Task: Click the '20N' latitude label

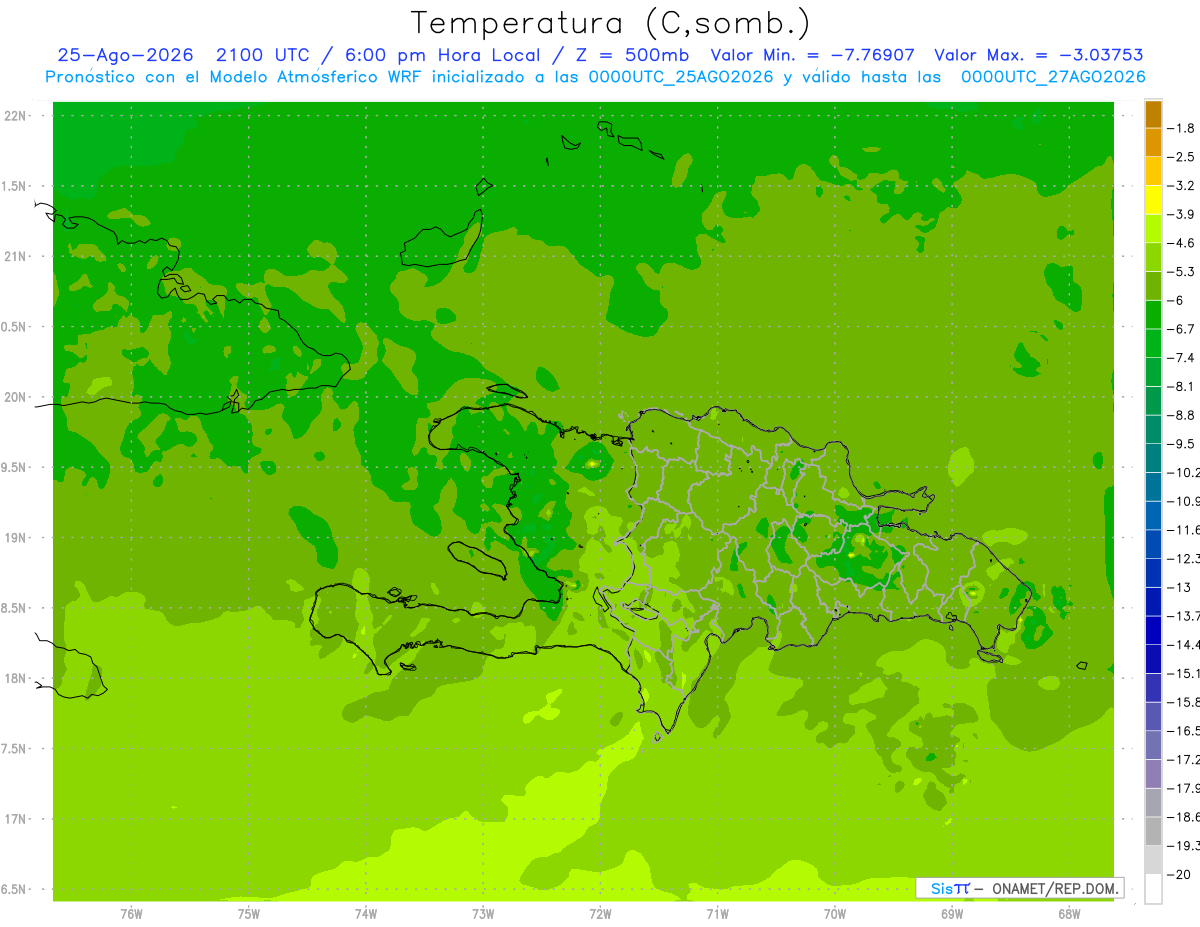Action: pos(17,398)
